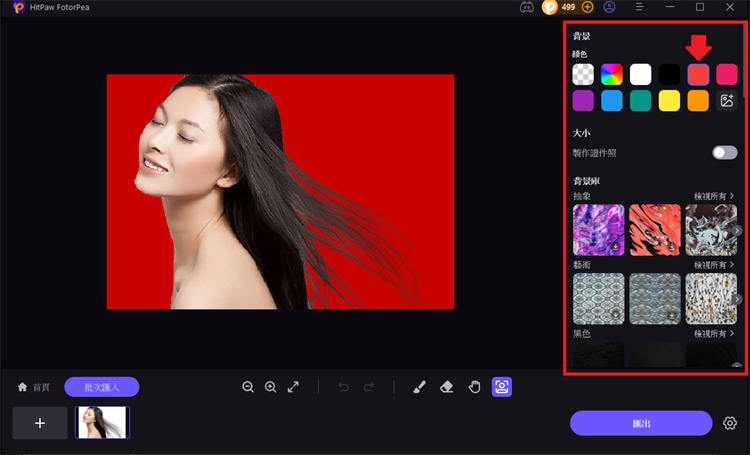Expand black (黑色) view all link
This screenshot has width=750, height=455.
click(x=714, y=333)
